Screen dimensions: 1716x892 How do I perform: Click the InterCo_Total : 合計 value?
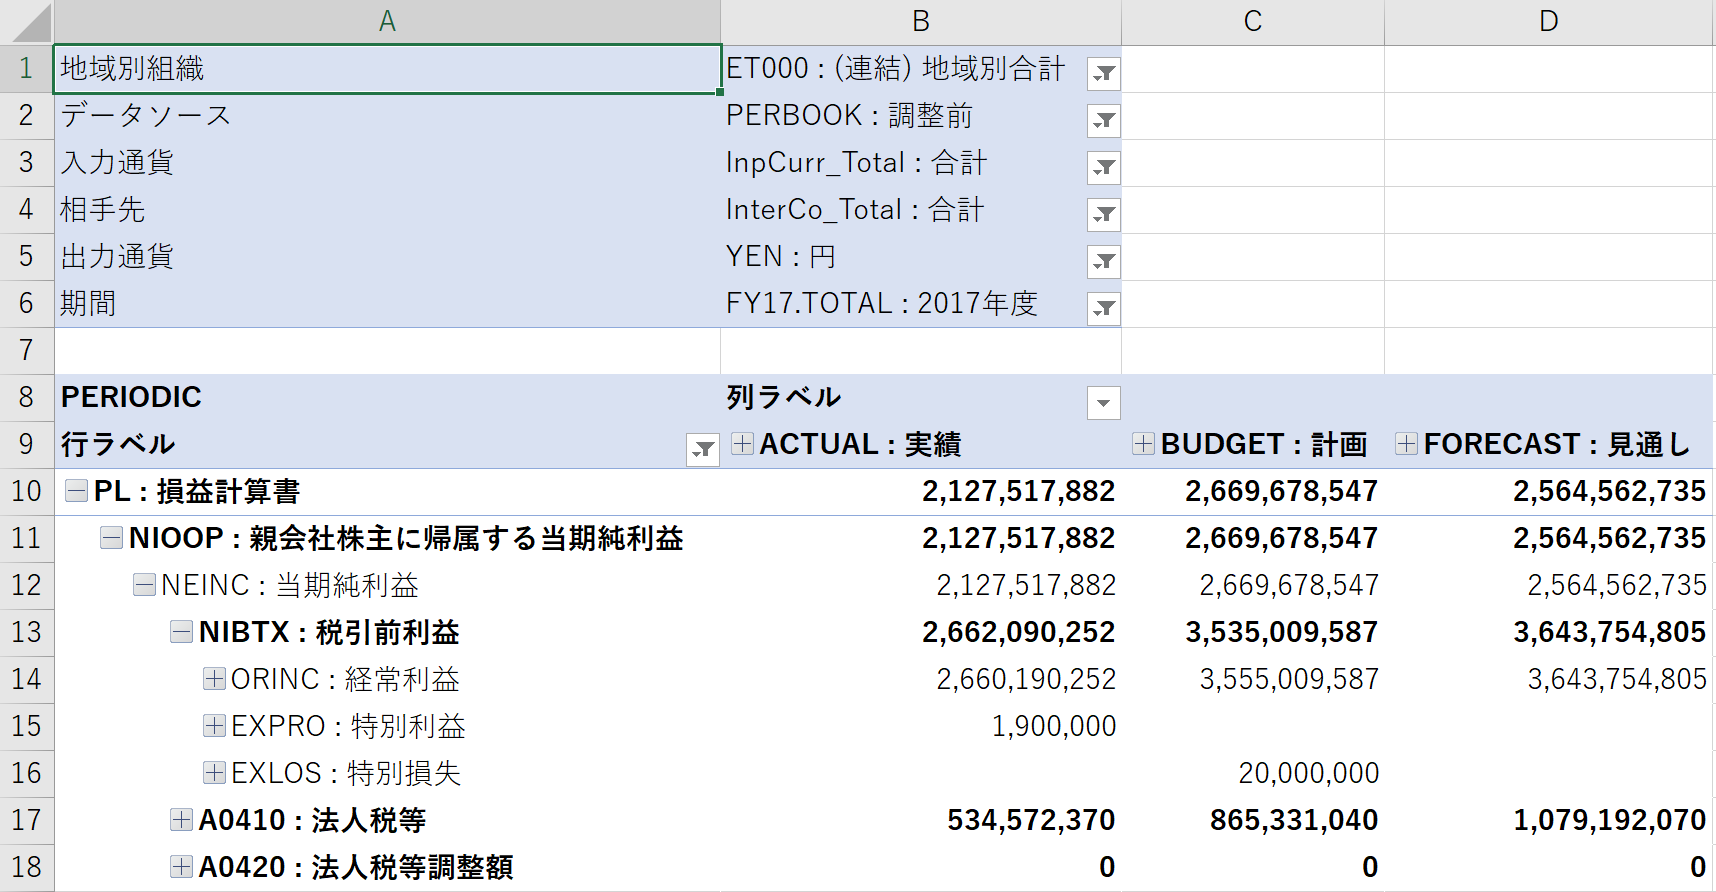tap(855, 210)
